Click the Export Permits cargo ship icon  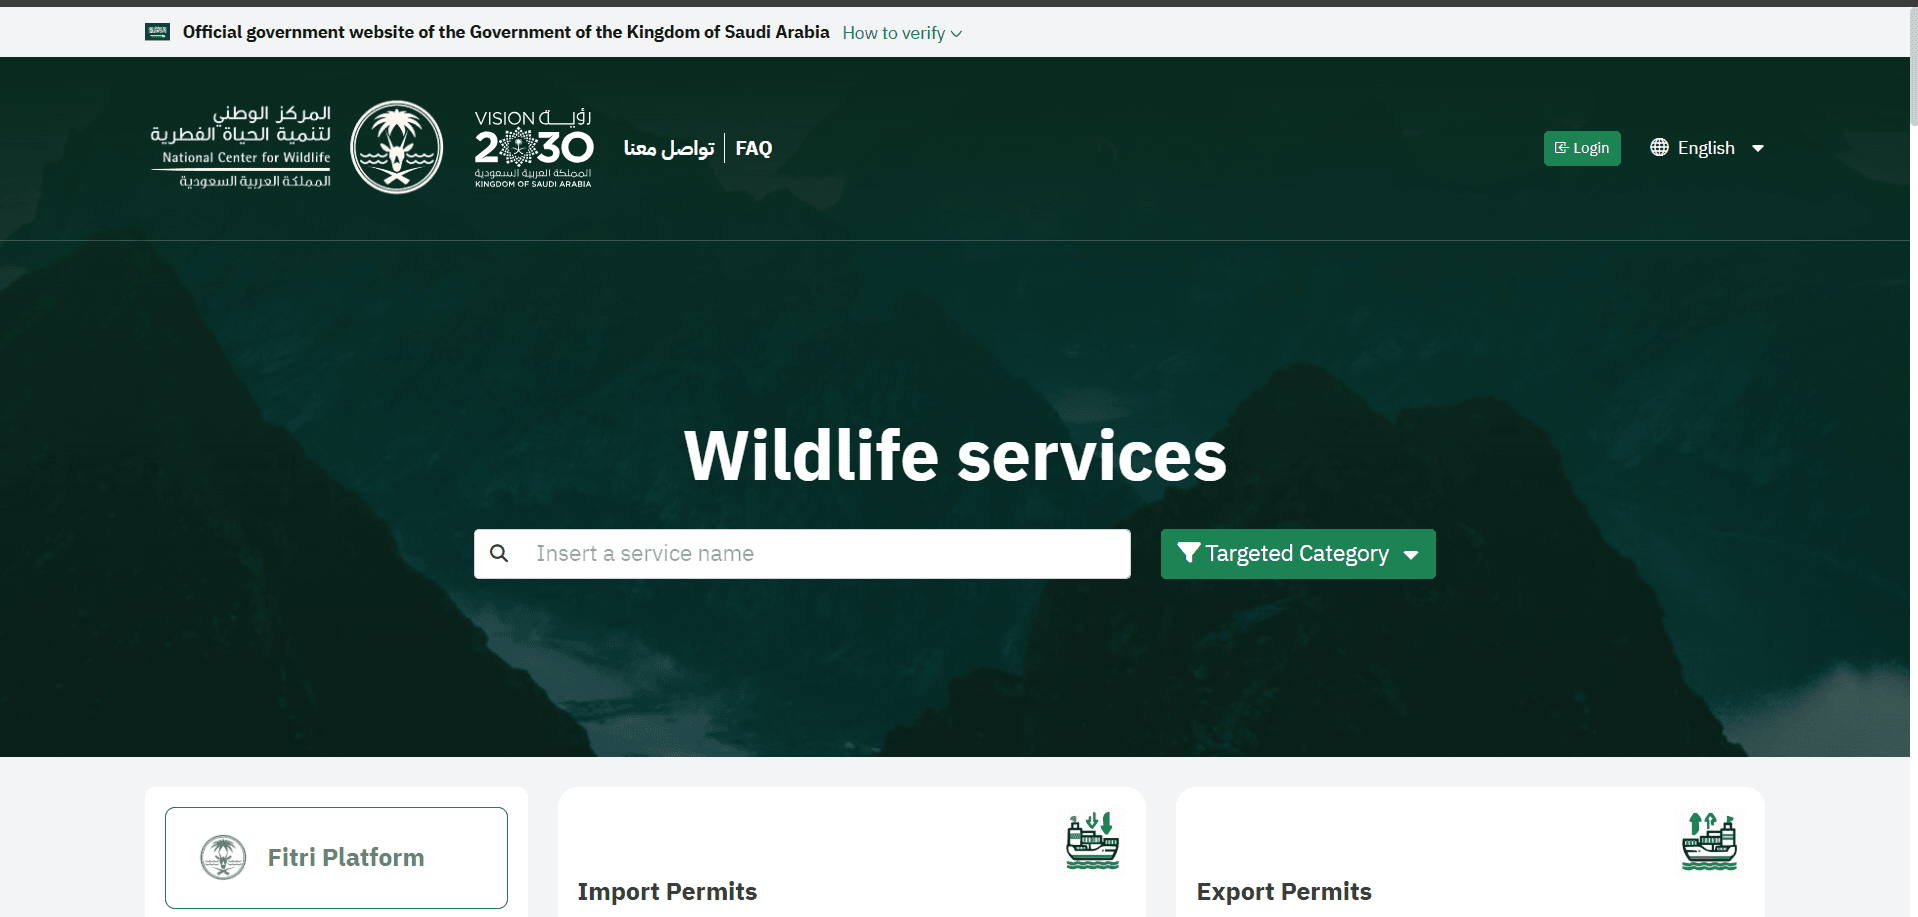(1709, 841)
